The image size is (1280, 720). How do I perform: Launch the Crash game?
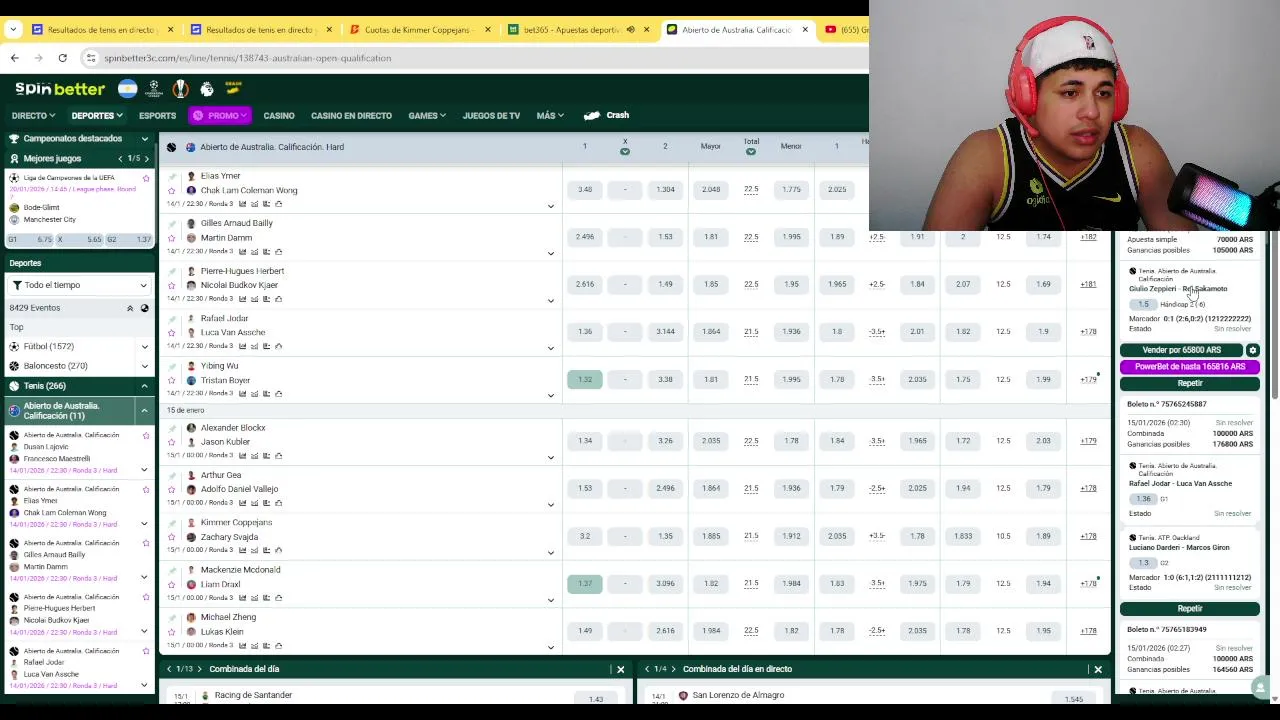click(606, 115)
